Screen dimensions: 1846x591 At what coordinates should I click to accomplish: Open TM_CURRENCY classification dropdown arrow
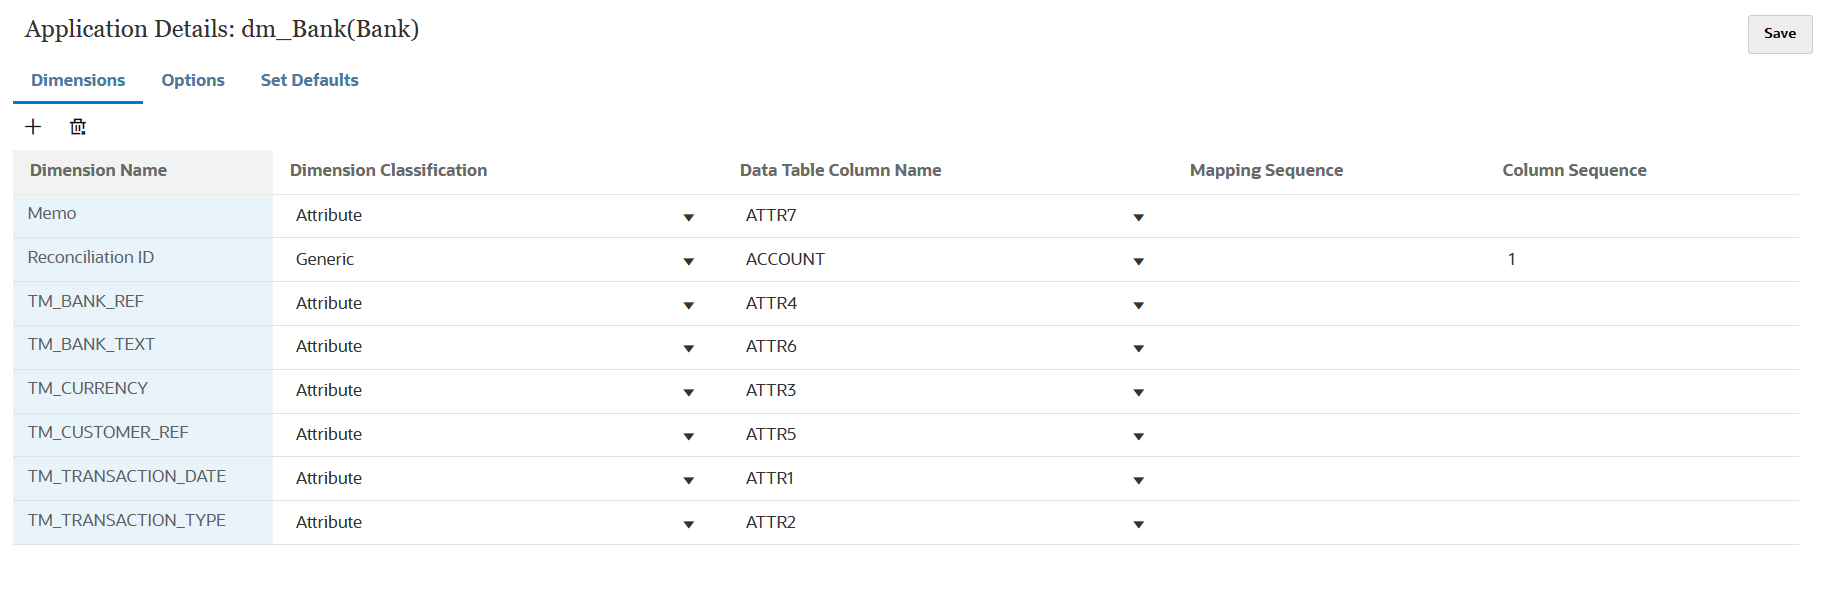pos(688,392)
